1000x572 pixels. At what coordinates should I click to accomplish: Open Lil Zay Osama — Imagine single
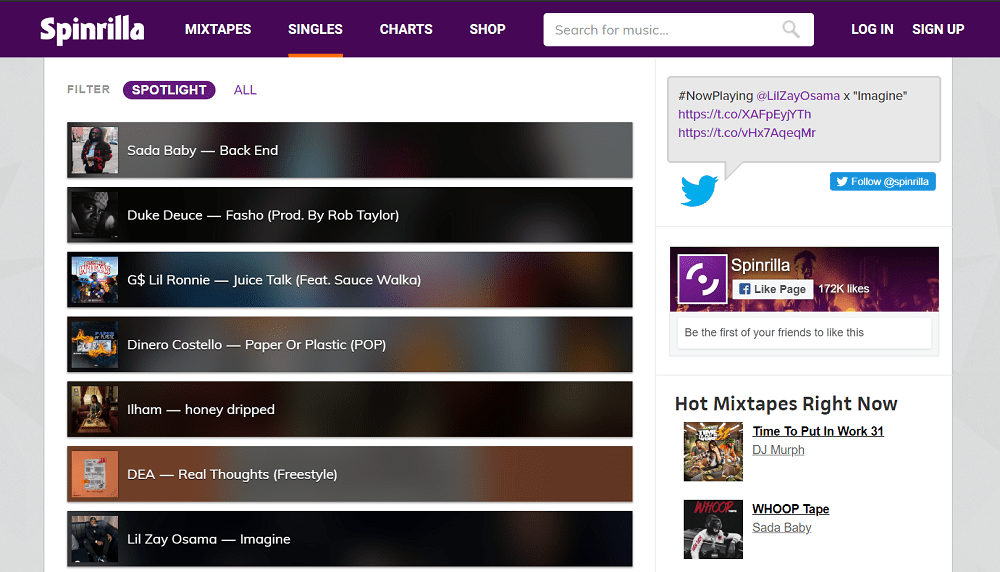click(x=349, y=539)
